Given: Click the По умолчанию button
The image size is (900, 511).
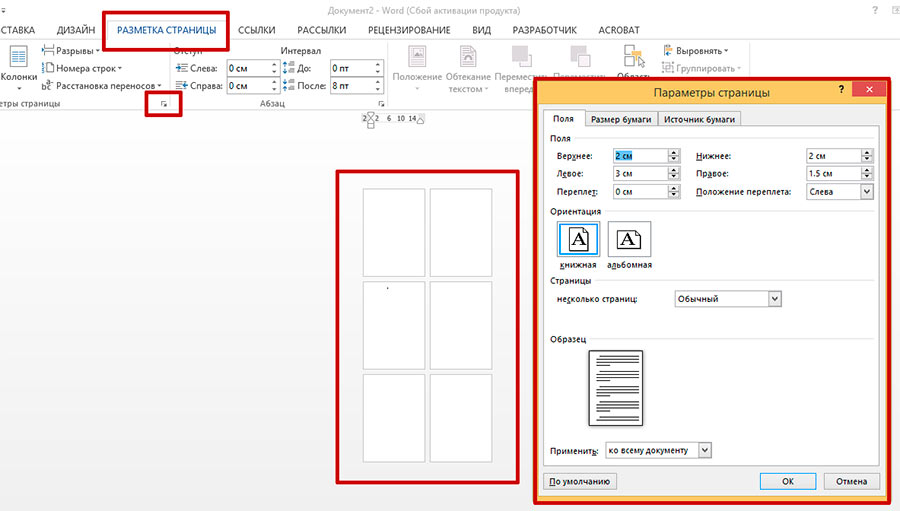Looking at the screenshot, I should coord(580,481).
